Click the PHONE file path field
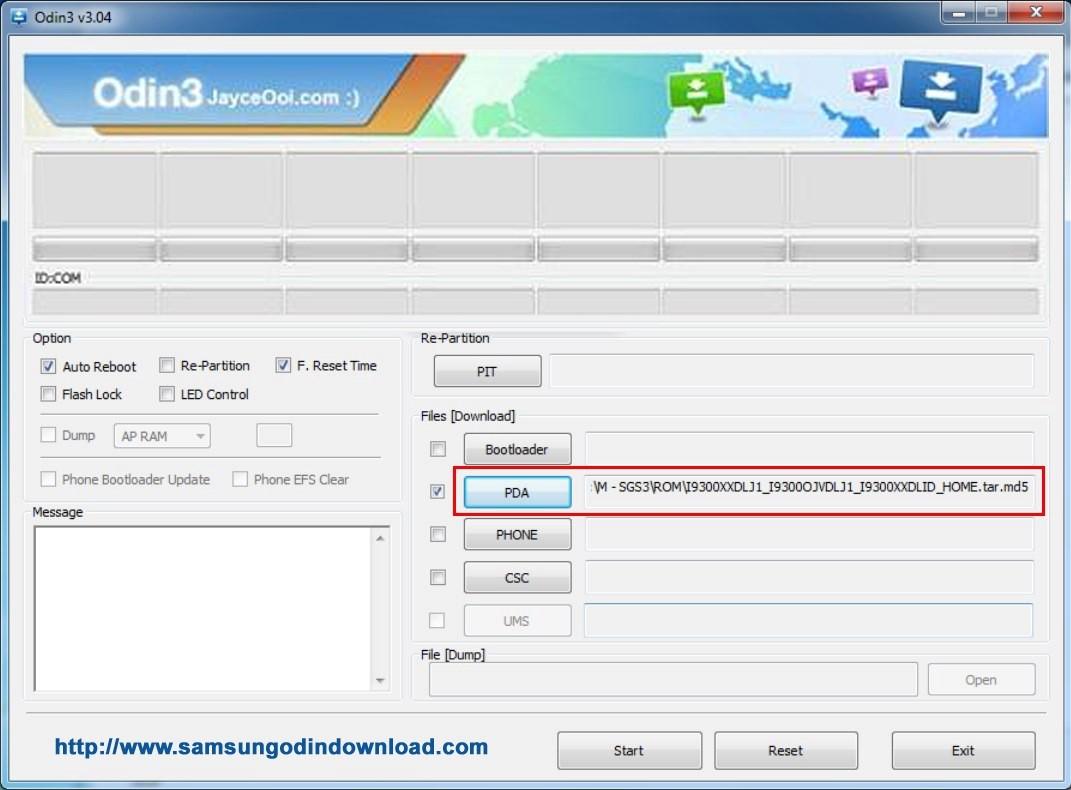This screenshot has width=1071, height=790. coord(809,534)
